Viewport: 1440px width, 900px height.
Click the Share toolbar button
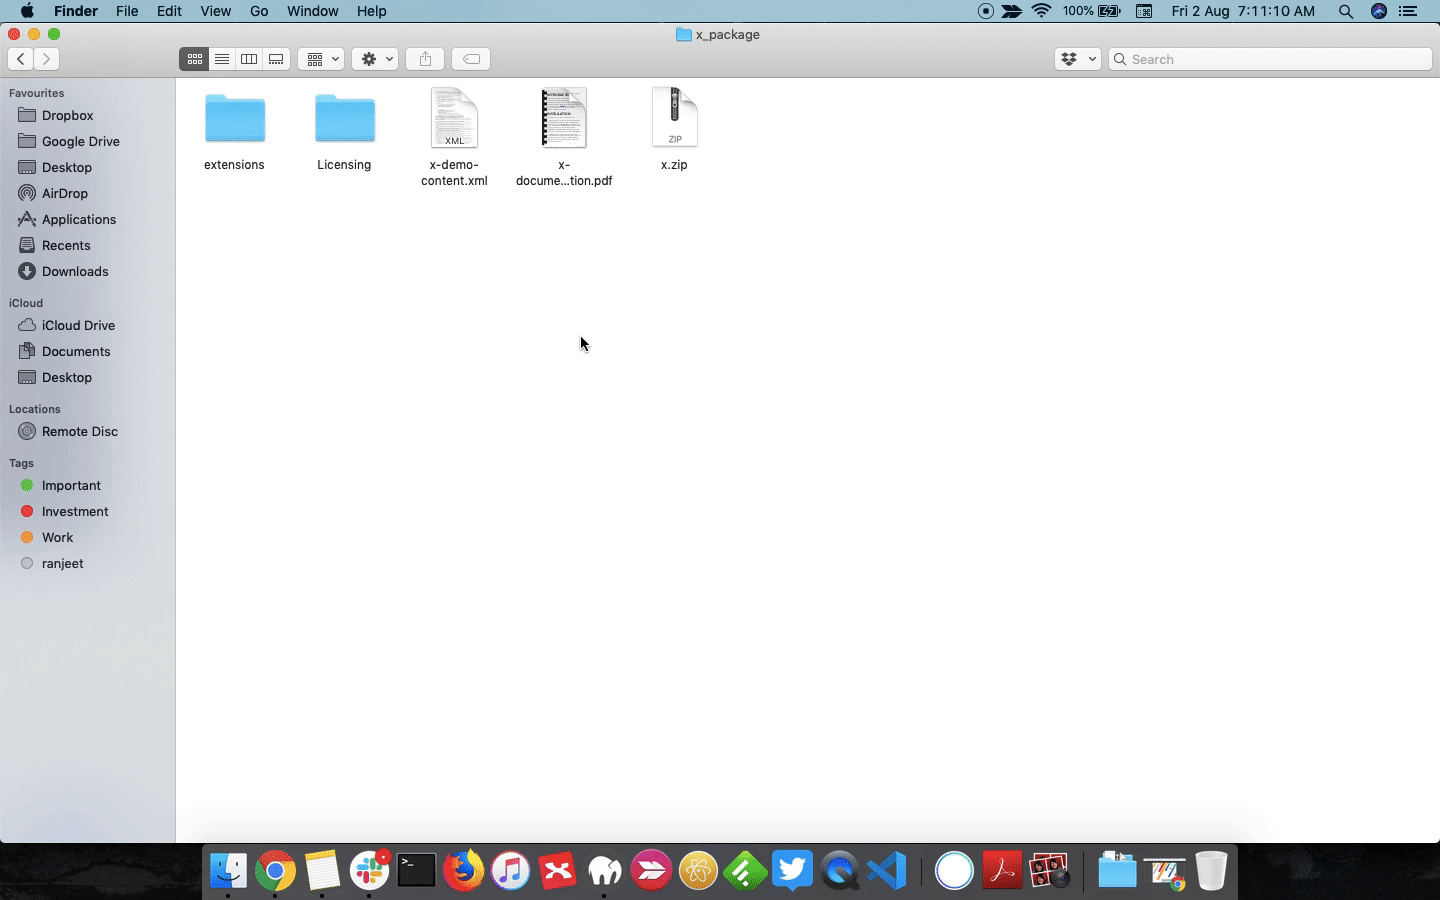point(425,59)
